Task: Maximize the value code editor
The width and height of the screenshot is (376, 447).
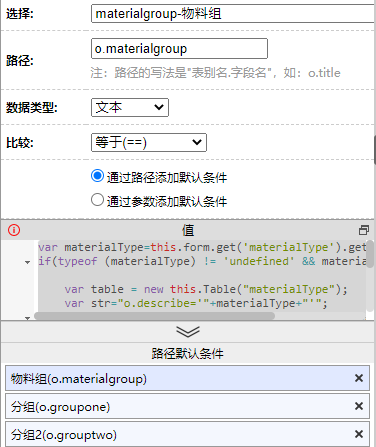Action: (364, 230)
